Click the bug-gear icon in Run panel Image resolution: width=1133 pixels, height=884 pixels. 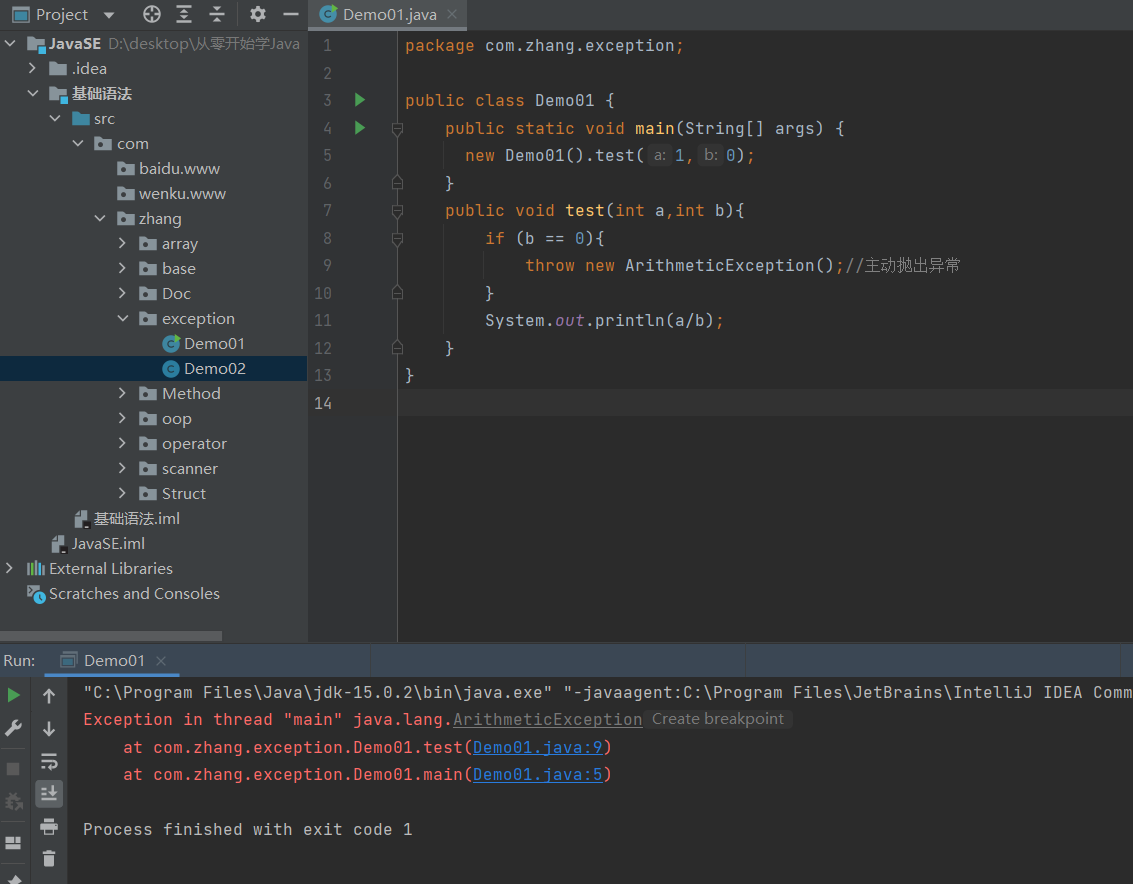click(x=13, y=801)
